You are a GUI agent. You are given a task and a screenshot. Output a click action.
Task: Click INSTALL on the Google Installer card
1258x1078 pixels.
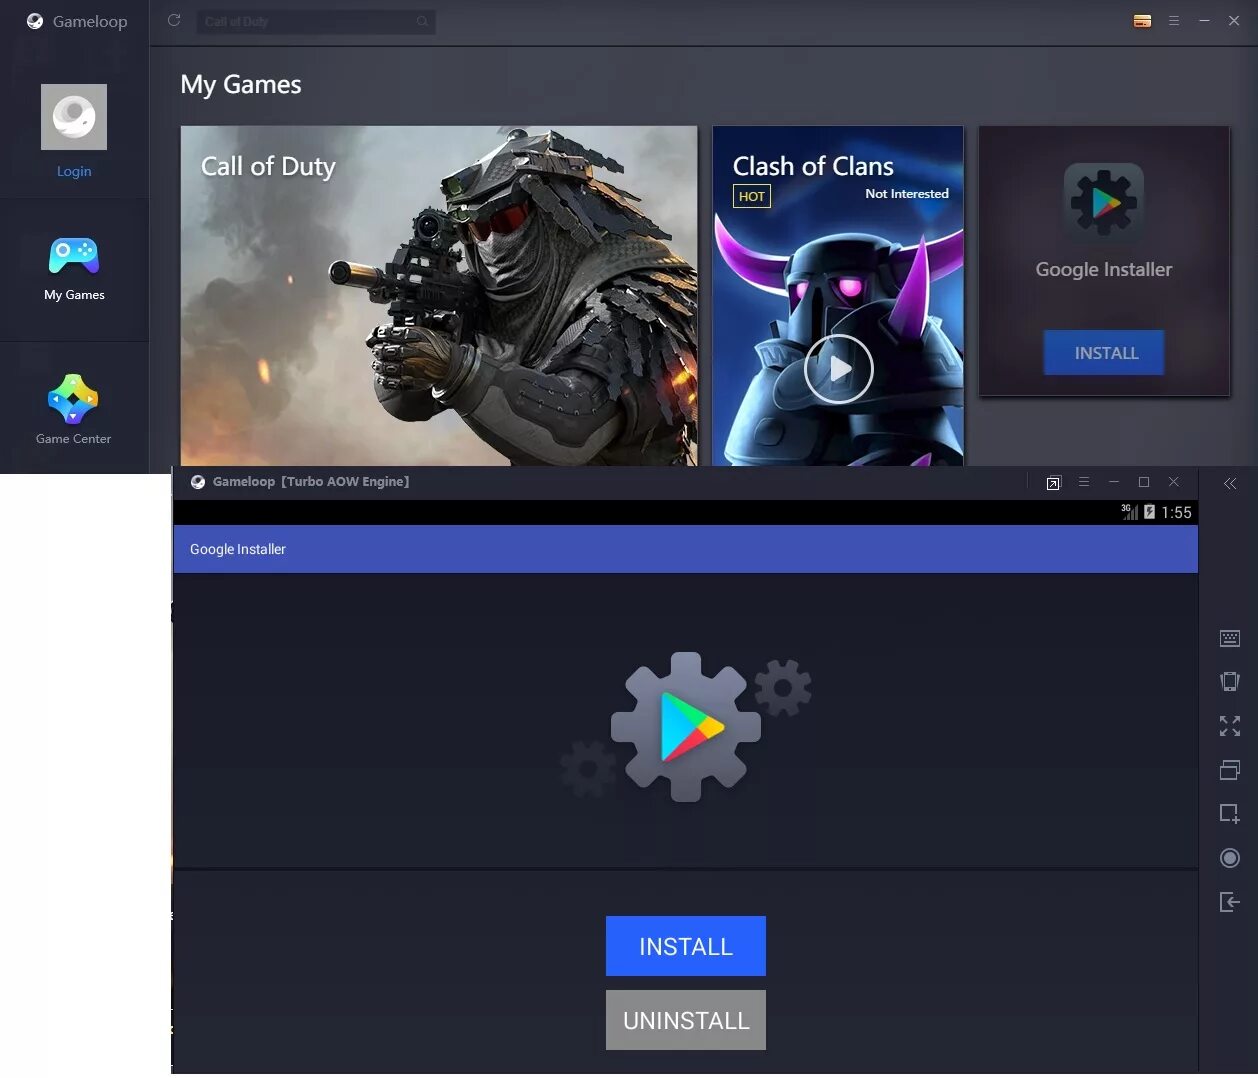[1104, 353]
